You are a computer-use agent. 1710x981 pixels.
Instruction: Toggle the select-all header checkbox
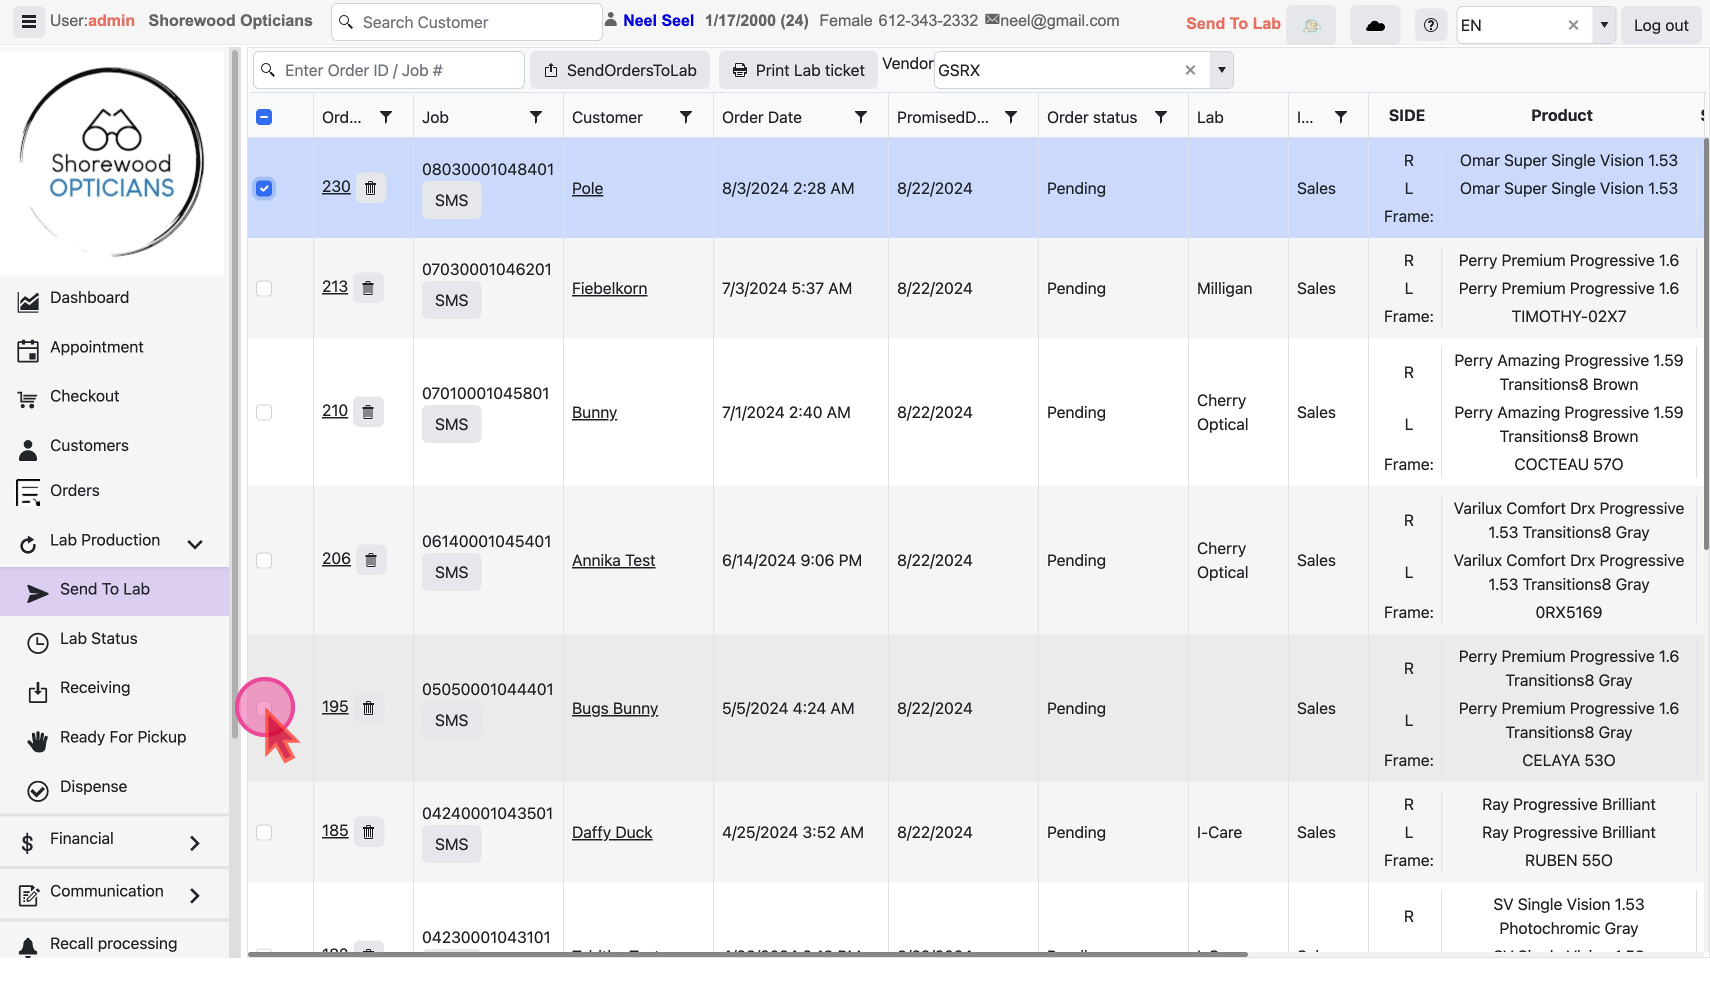tap(264, 117)
